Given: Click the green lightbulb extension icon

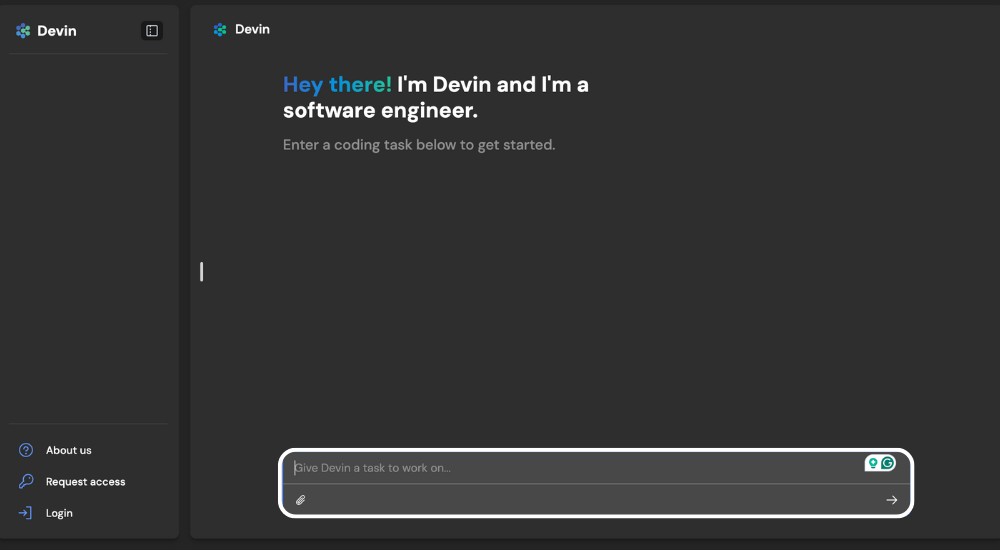Looking at the screenshot, I should point(873,463).
